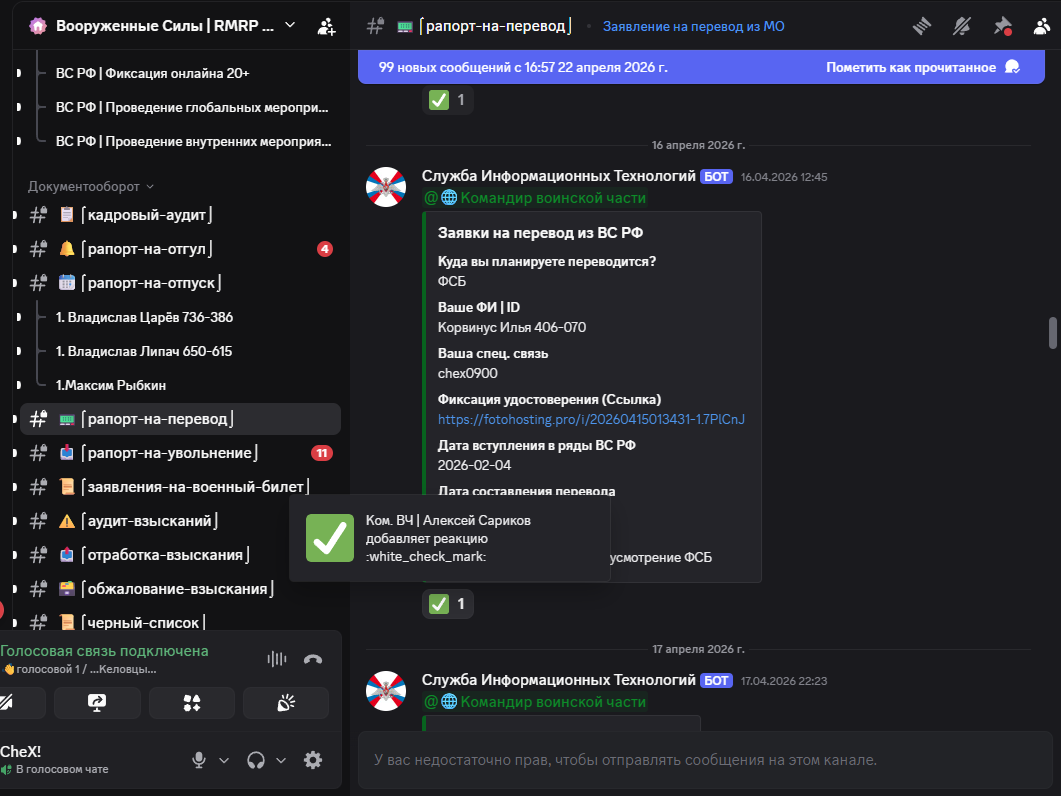The image size is (1061, 796).
Task: Toggle channel notification mute bell
Action: pos(962,26)
